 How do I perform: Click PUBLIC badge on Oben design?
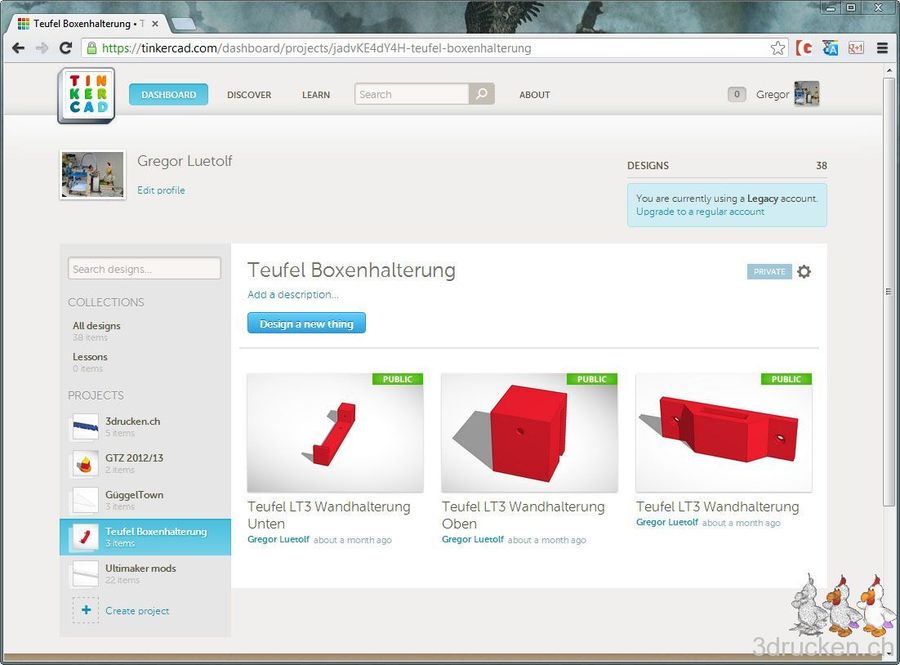(592, 379)
